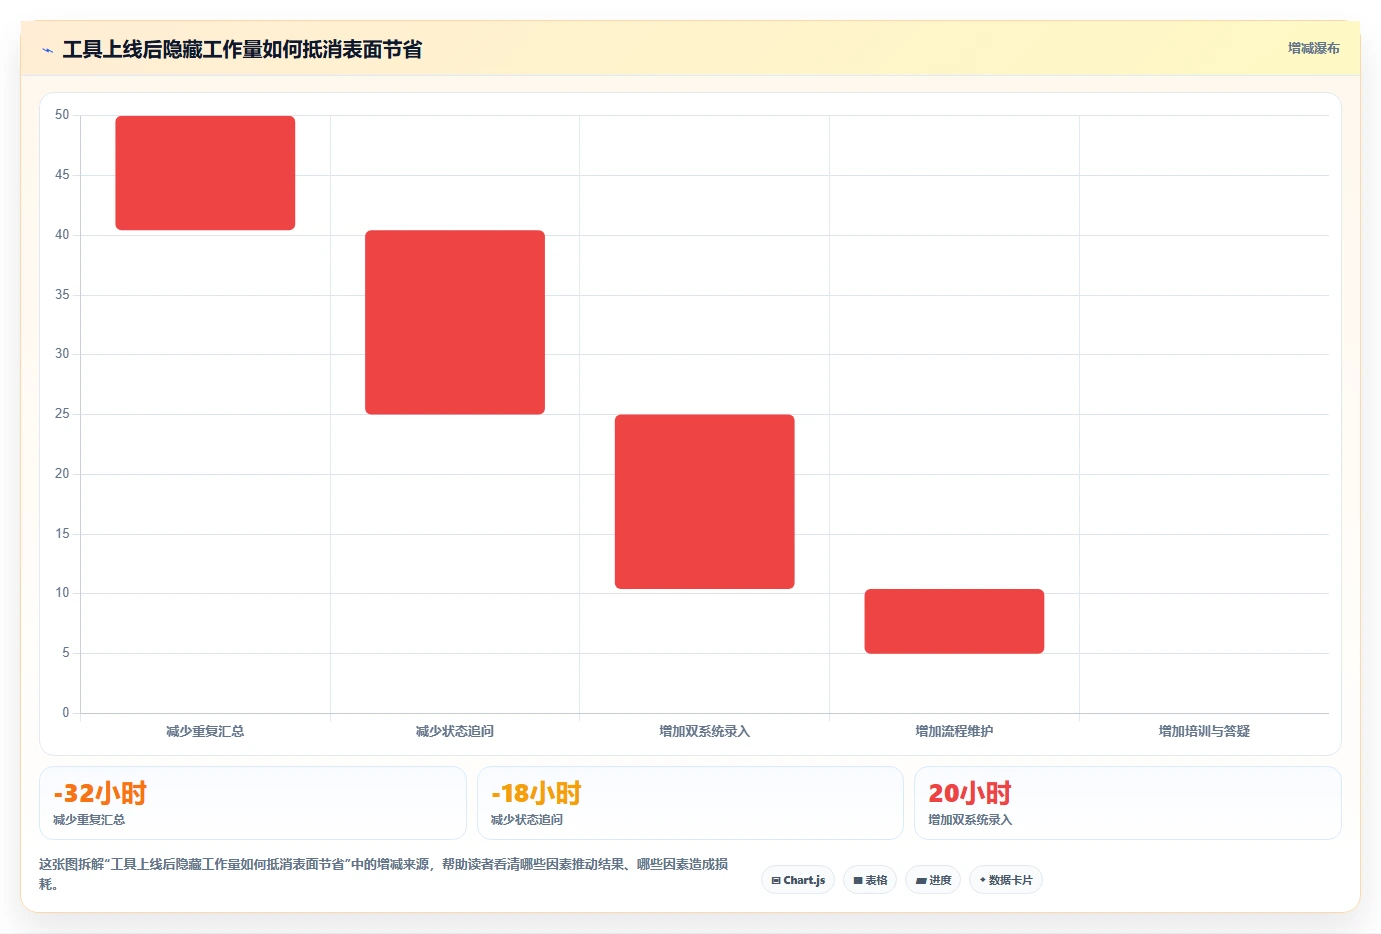Viewport: 1381px width, 934px height.
Task: Click the lightning icon beside the title
Action: point(47,50)
